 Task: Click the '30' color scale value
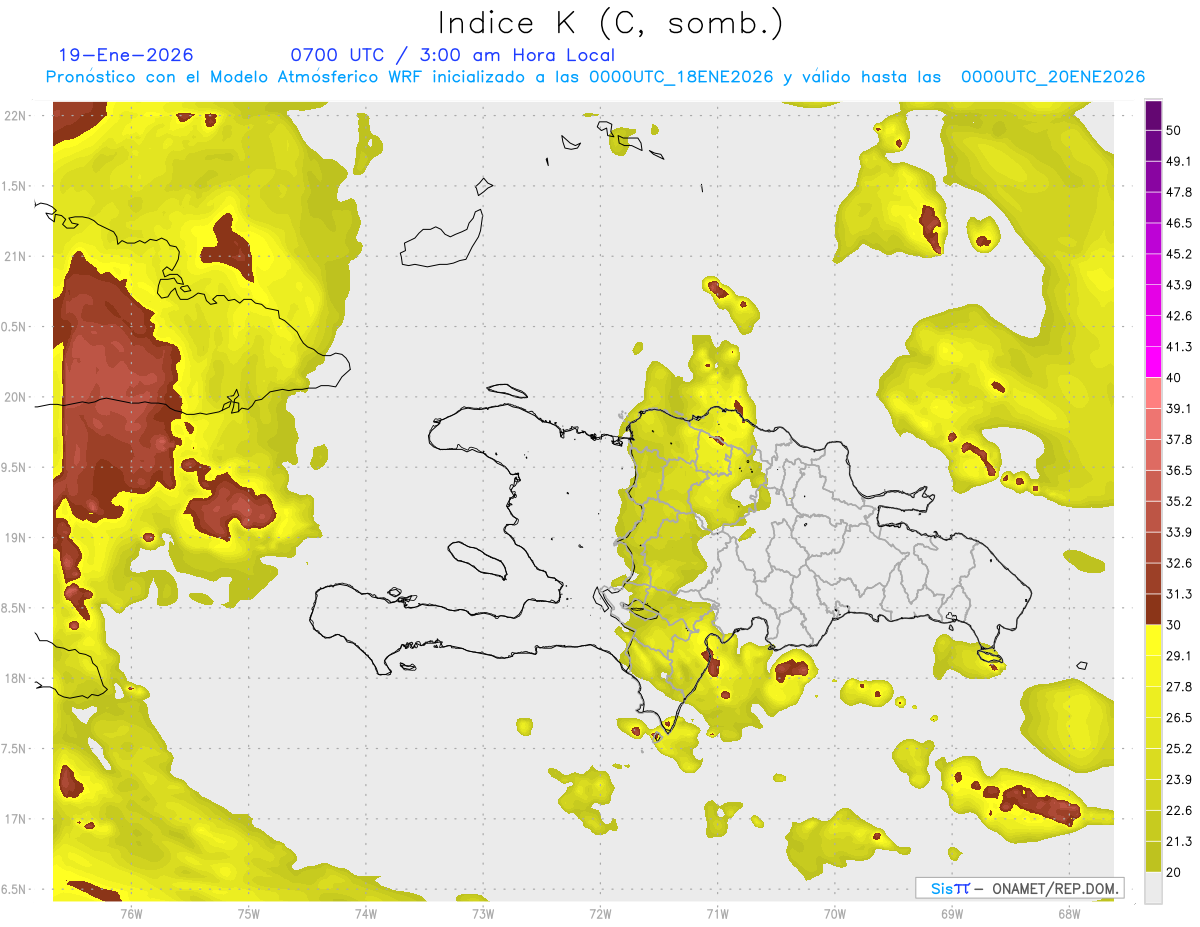coord(1175,625)
